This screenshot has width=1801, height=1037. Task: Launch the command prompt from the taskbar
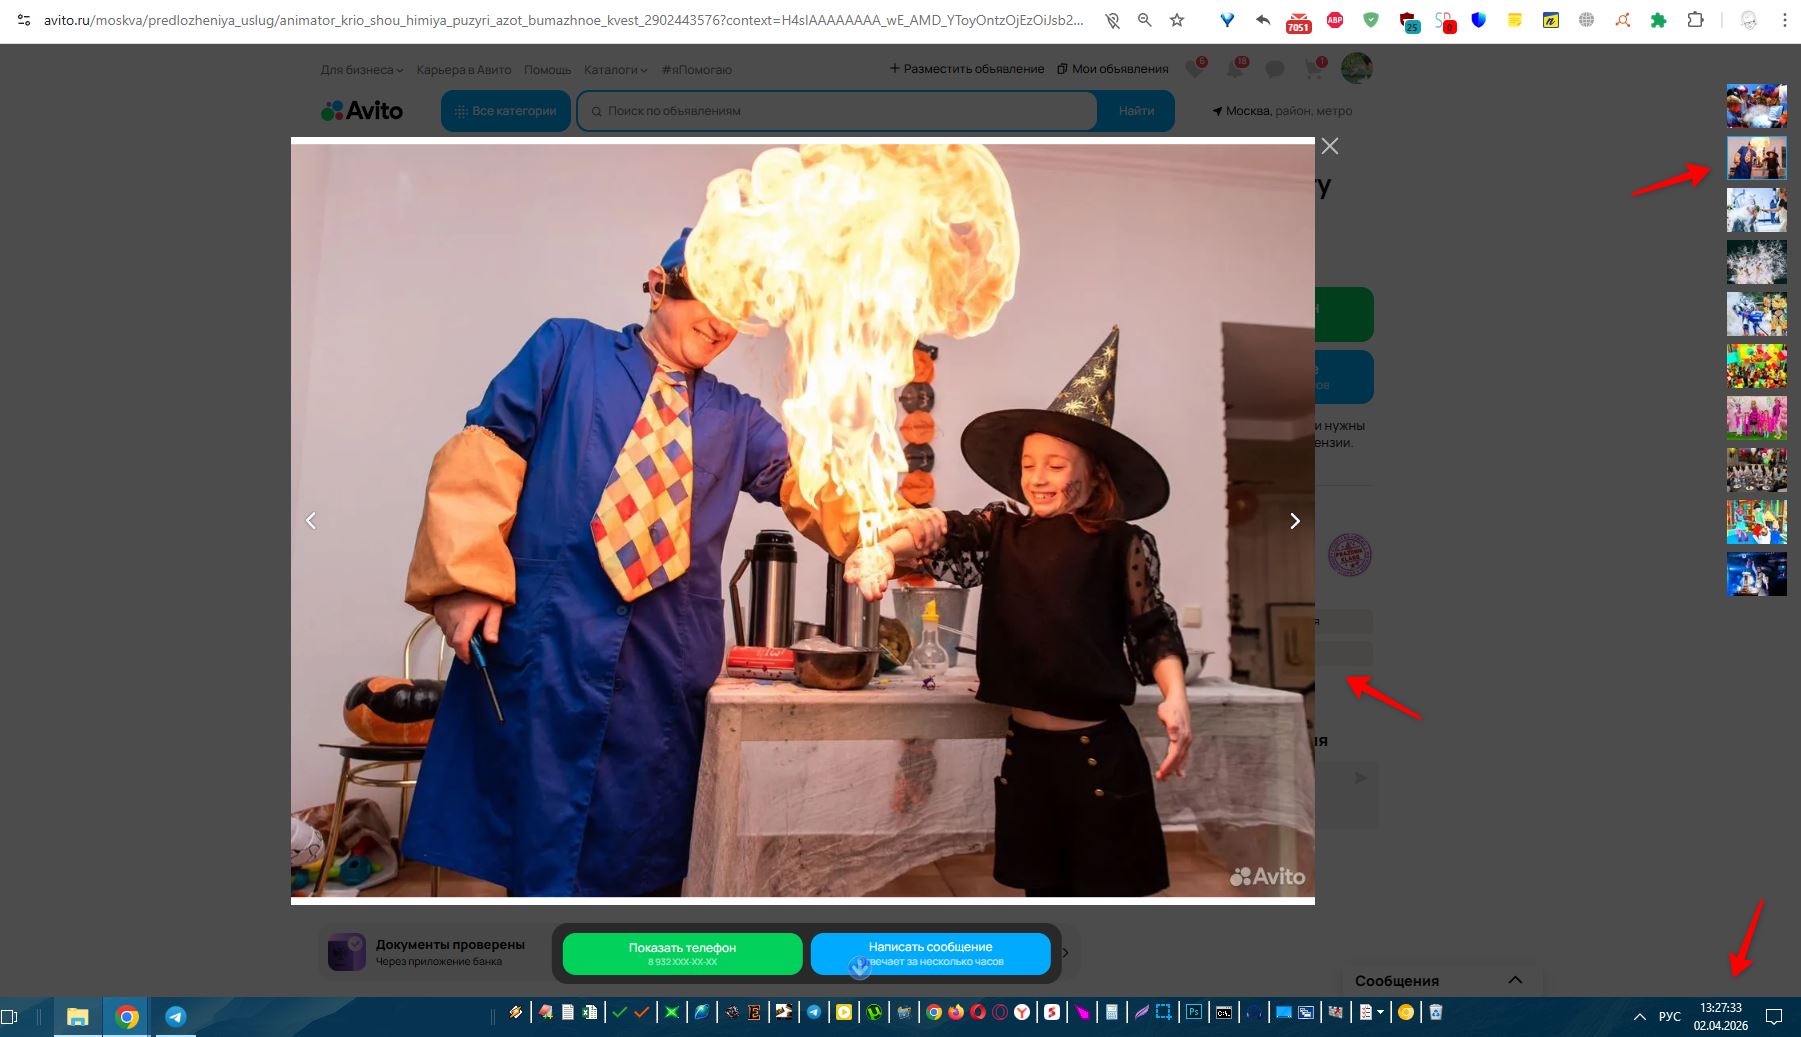[1224, 1013]
